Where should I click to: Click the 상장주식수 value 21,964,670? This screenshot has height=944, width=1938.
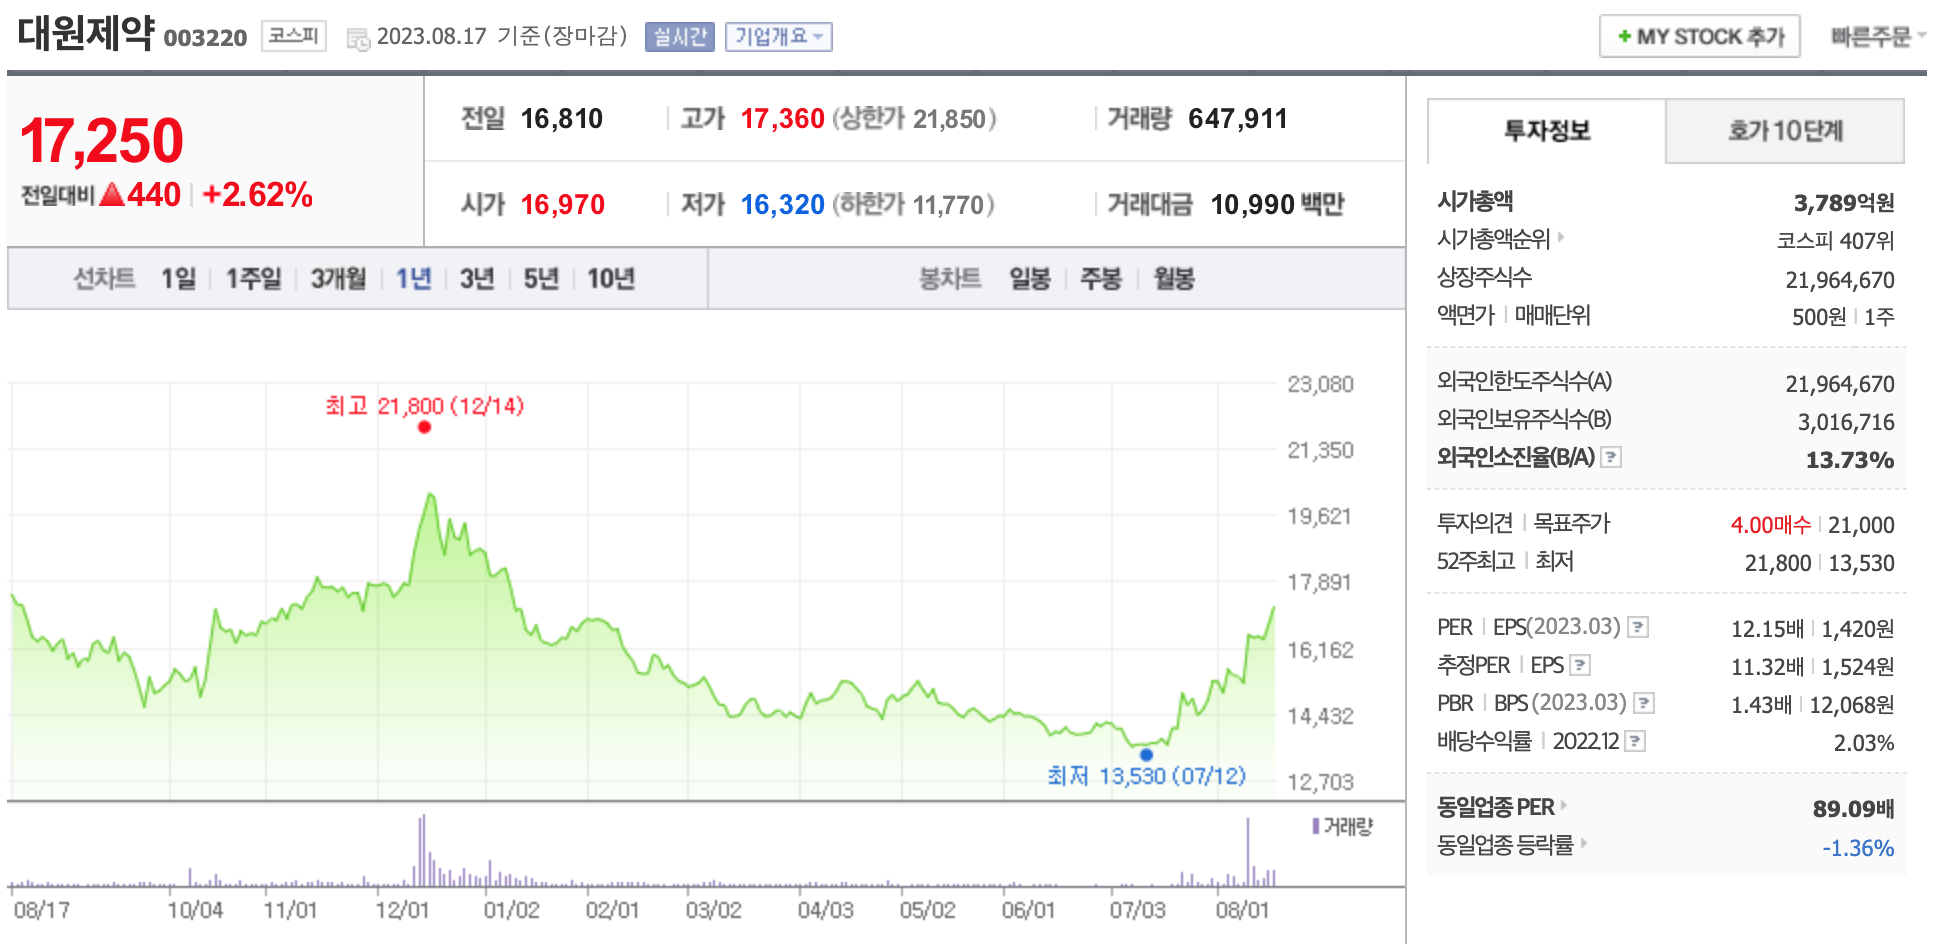coord(1840,280)
